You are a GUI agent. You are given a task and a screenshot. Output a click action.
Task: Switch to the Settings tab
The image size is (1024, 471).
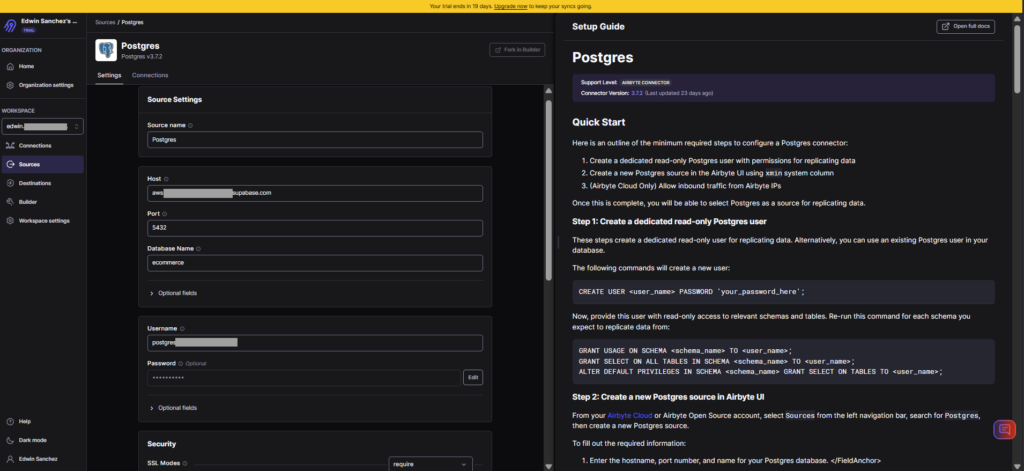(x=109, y=75)
